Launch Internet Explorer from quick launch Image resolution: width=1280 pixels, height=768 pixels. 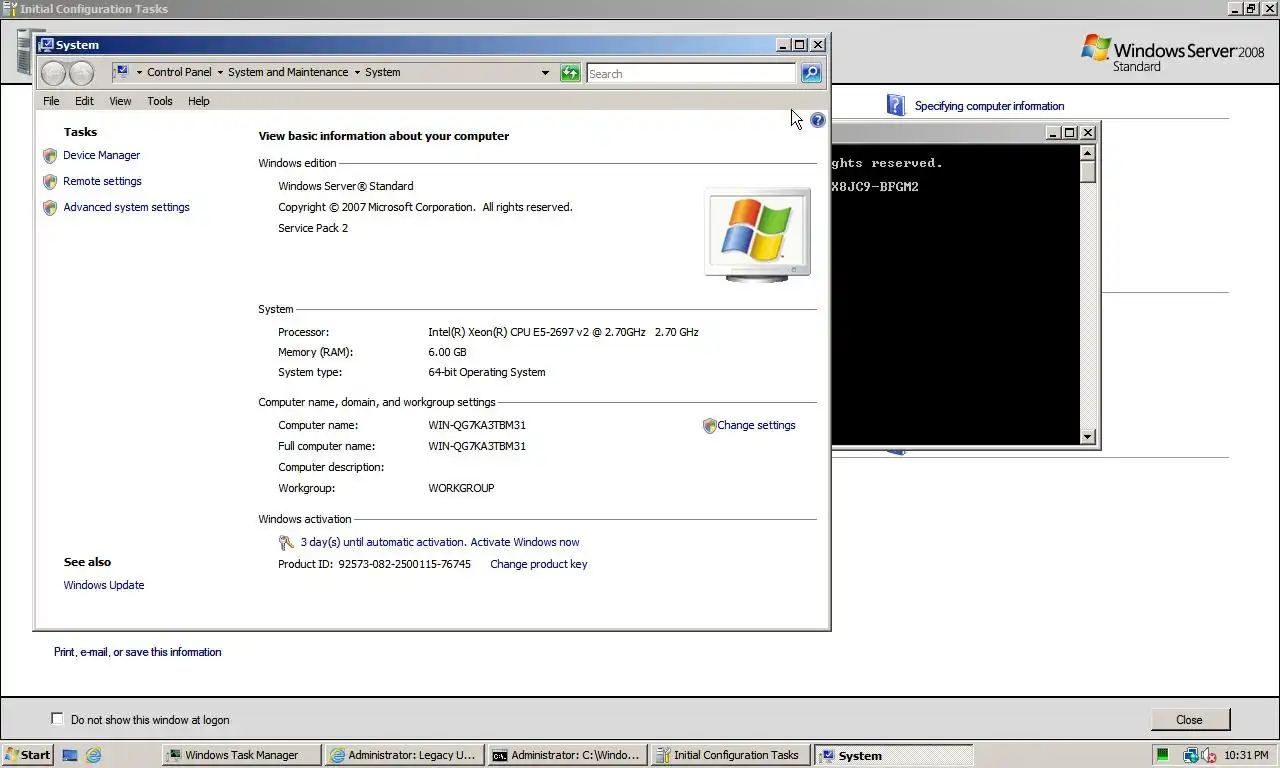(x=93, y=755)
